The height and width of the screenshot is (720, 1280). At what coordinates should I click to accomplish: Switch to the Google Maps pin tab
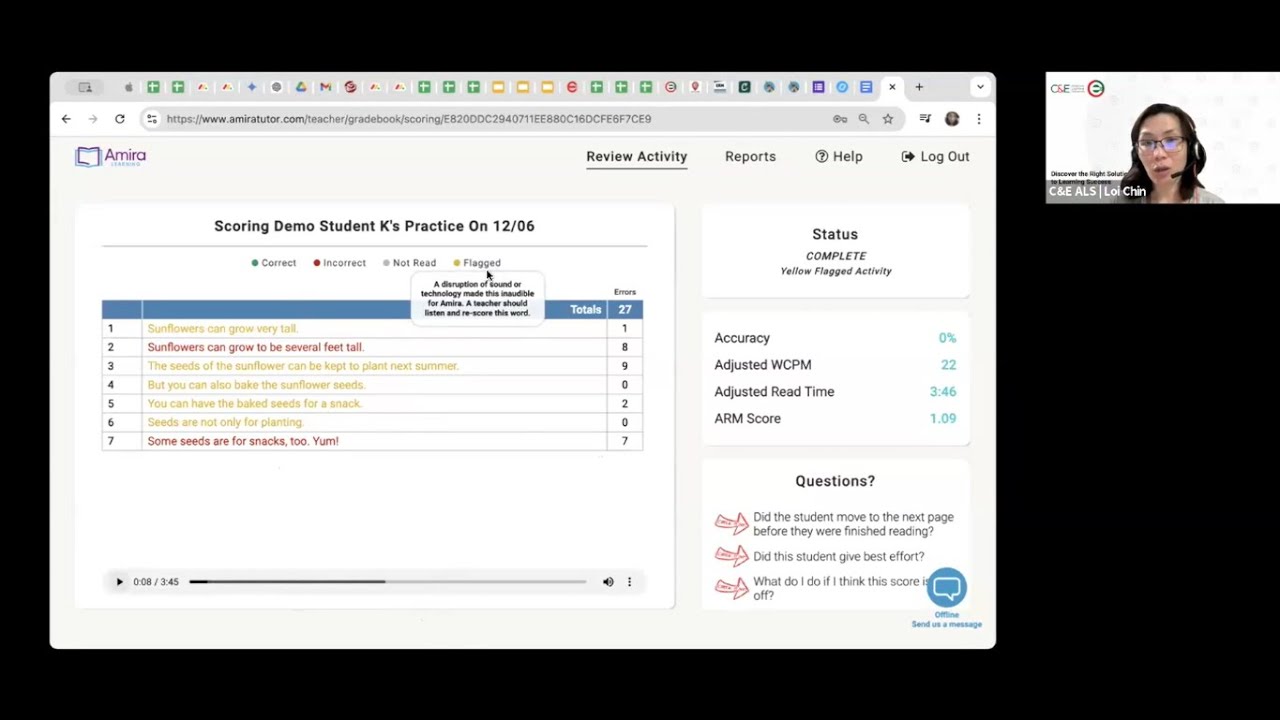(695, 87)
